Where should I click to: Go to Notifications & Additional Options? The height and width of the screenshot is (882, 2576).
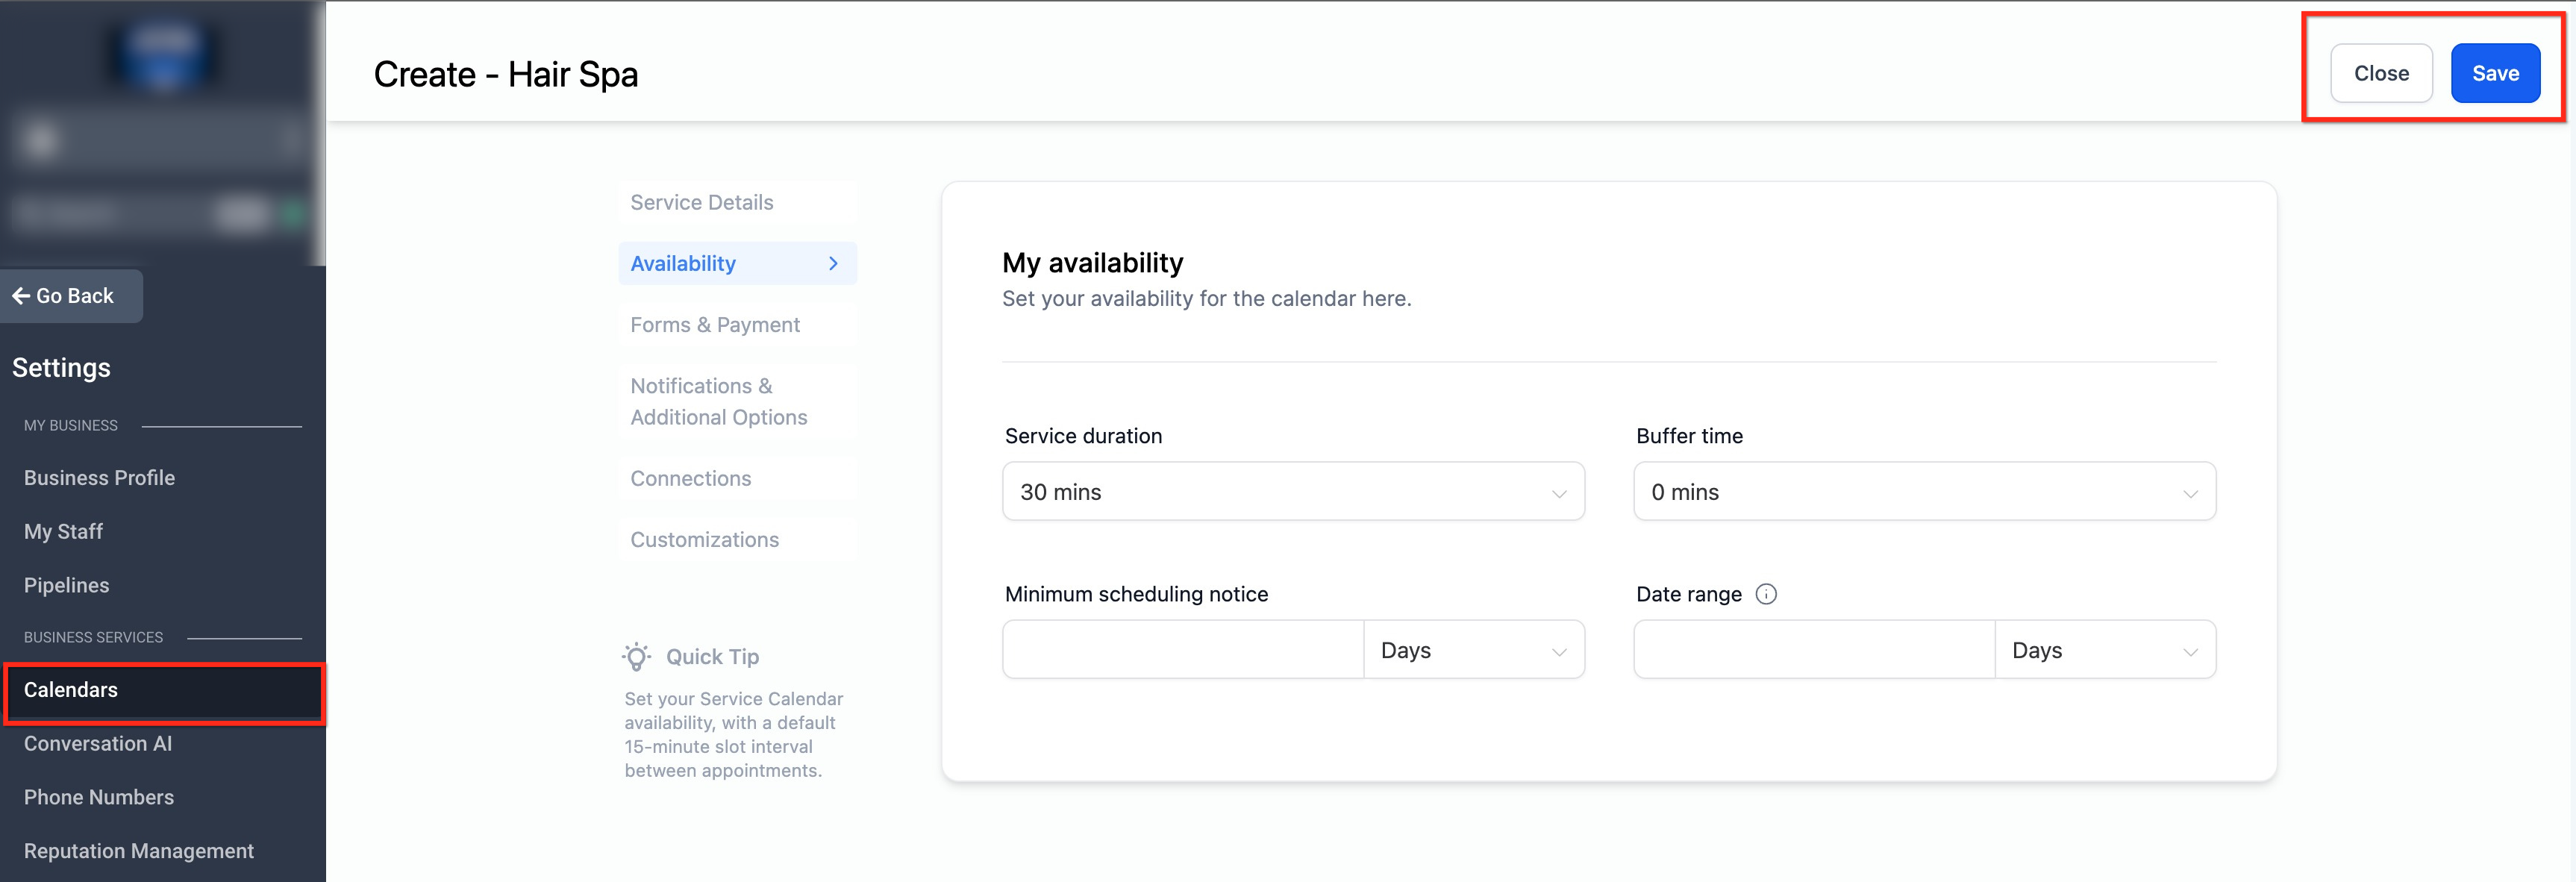(x=718, y=401)
